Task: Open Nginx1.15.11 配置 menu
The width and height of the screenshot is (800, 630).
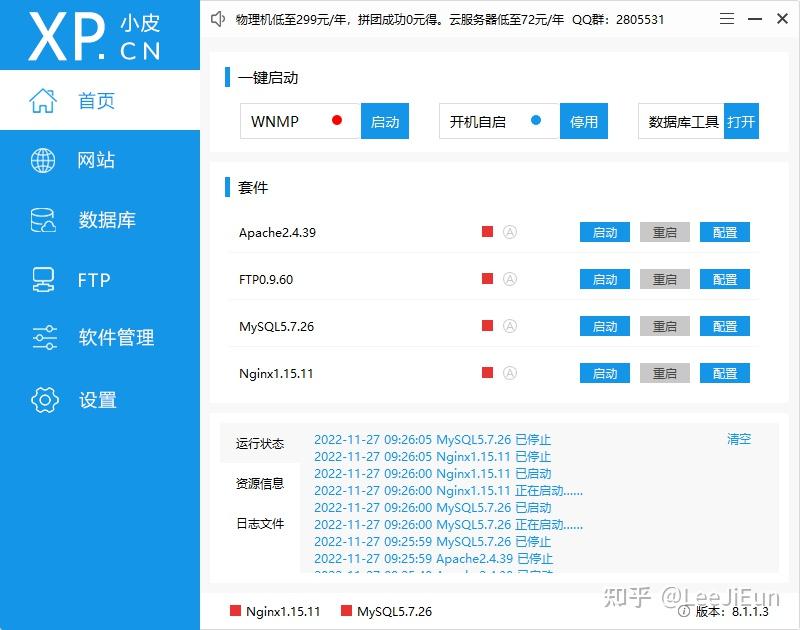Action: (724, 373)
